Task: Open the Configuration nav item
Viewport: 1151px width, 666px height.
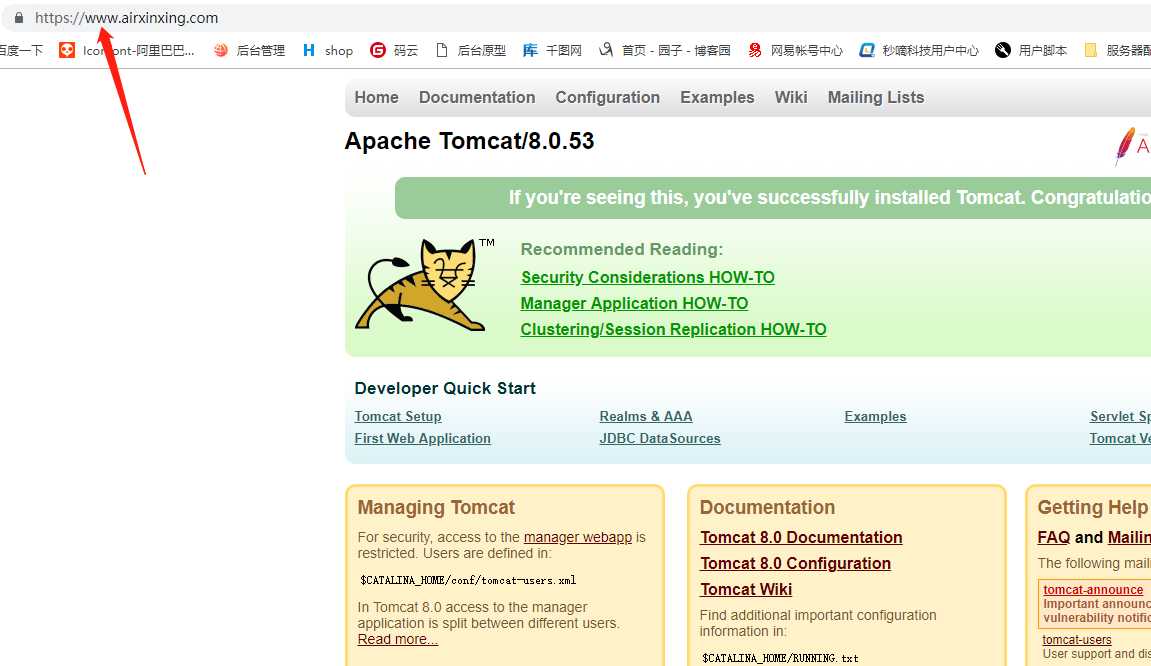Action: [608, 97]
